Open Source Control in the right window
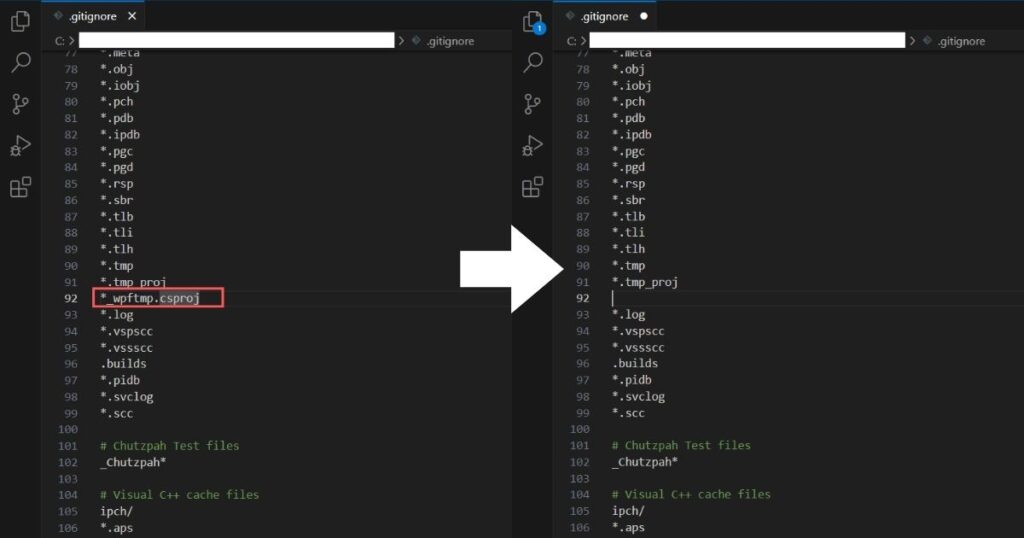This screenshot has width=1024, height=538. 533,104
